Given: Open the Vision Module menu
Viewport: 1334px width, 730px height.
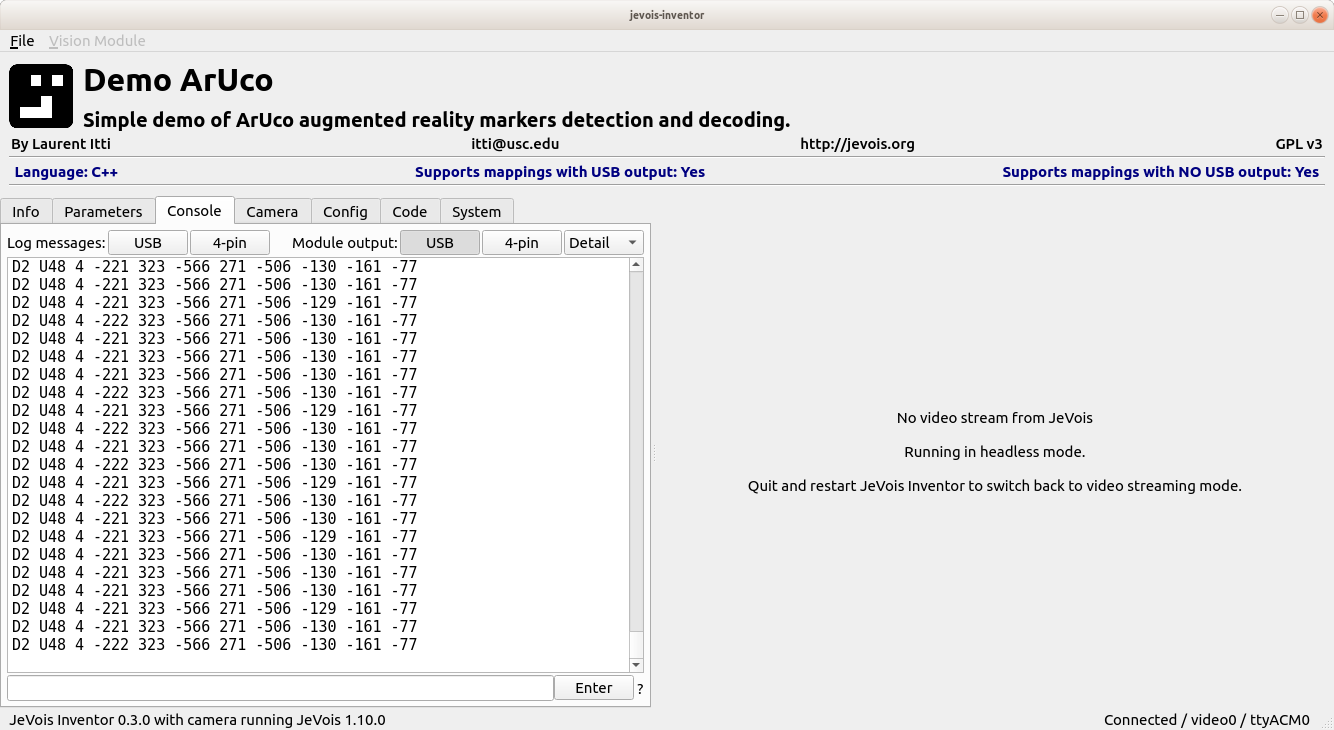Looking at the screenshot, I should (x=97, y=41).
